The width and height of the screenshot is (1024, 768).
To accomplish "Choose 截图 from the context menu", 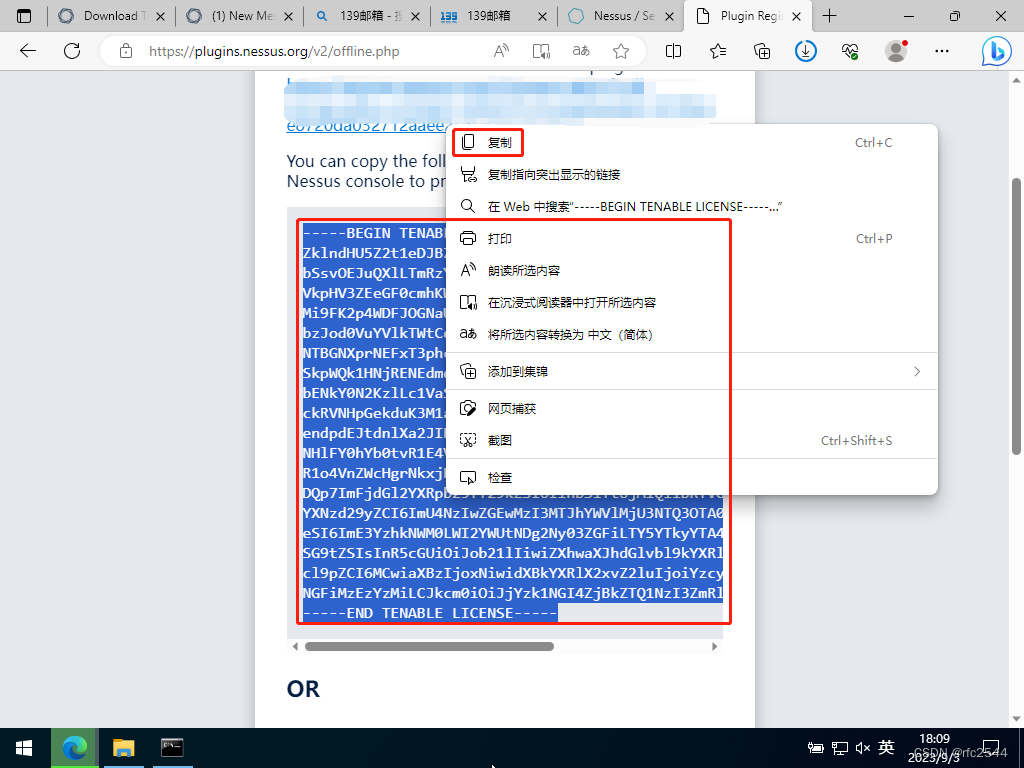I will click(692, 440).
